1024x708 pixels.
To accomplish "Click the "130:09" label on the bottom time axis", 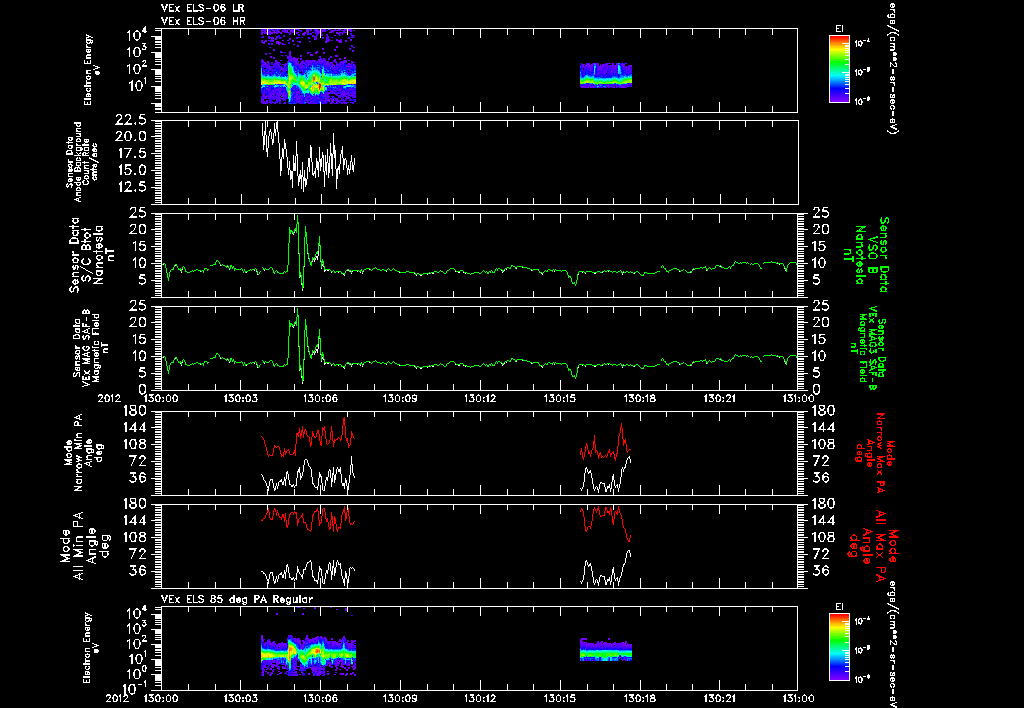I will click(400, 698).
